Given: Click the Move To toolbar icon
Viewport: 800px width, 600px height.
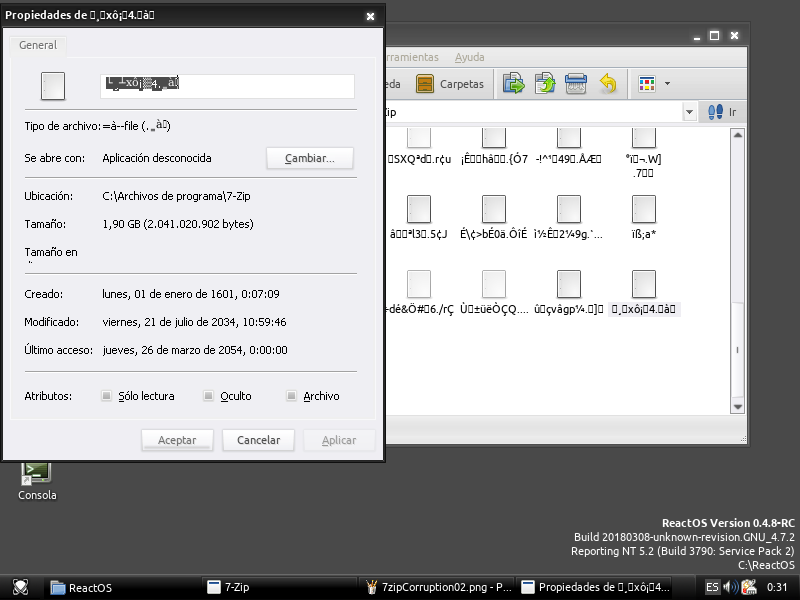Looking at the screenshot, I should tap(514, 84).
